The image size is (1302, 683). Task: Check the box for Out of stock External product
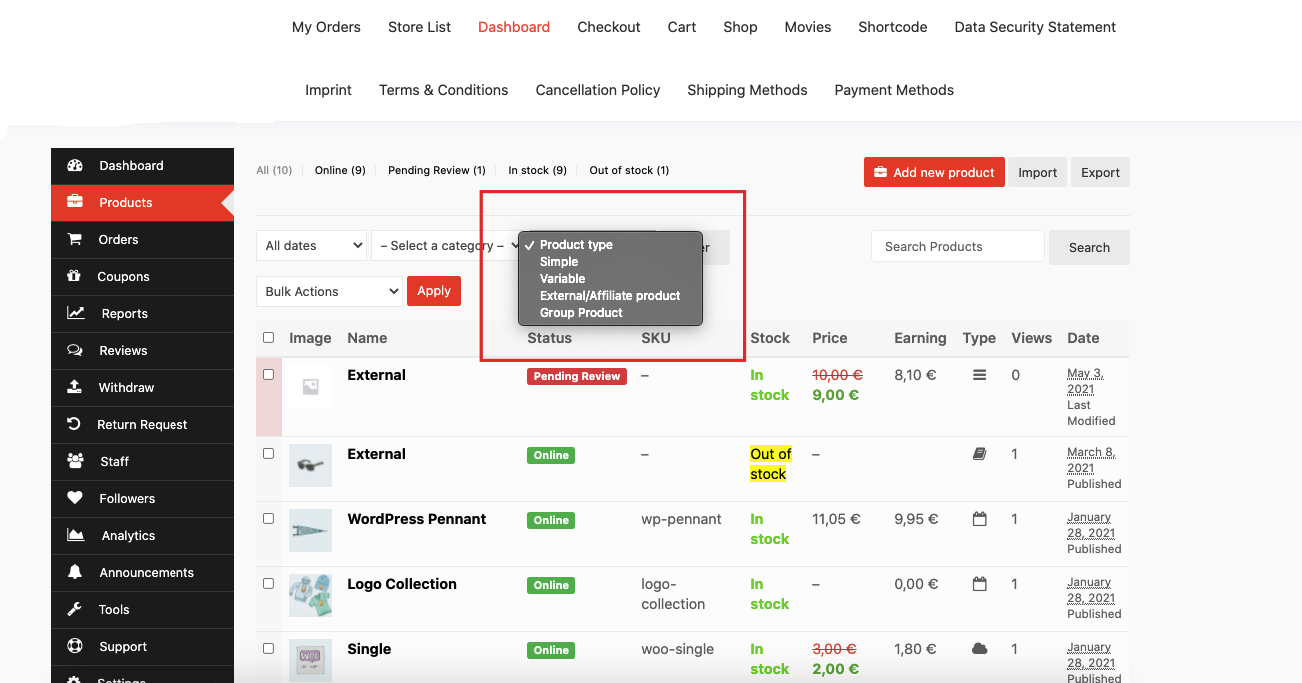(x=268, y=453)
